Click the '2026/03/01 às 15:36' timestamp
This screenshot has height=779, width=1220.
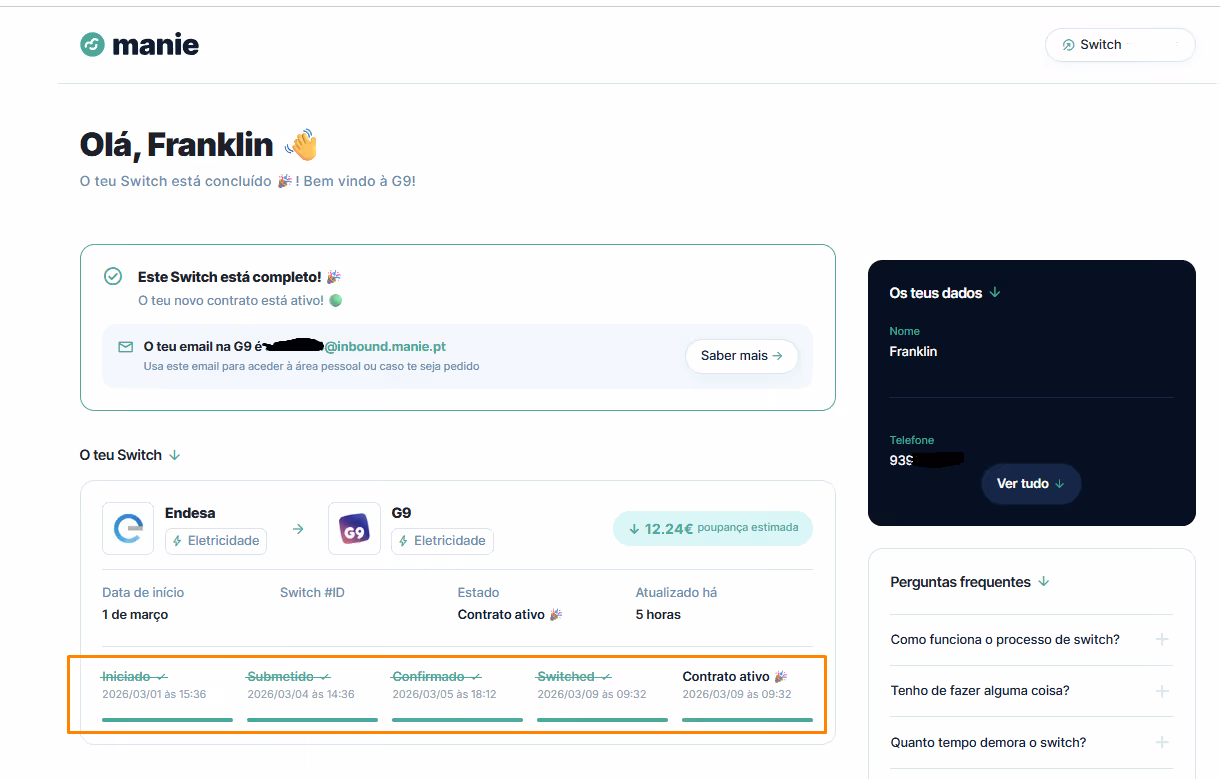click(154, 695)
